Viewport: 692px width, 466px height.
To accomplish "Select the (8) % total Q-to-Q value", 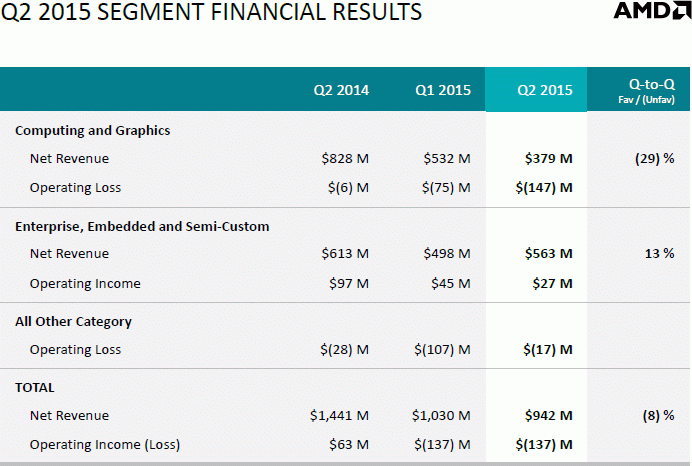I will pos(657,415).
